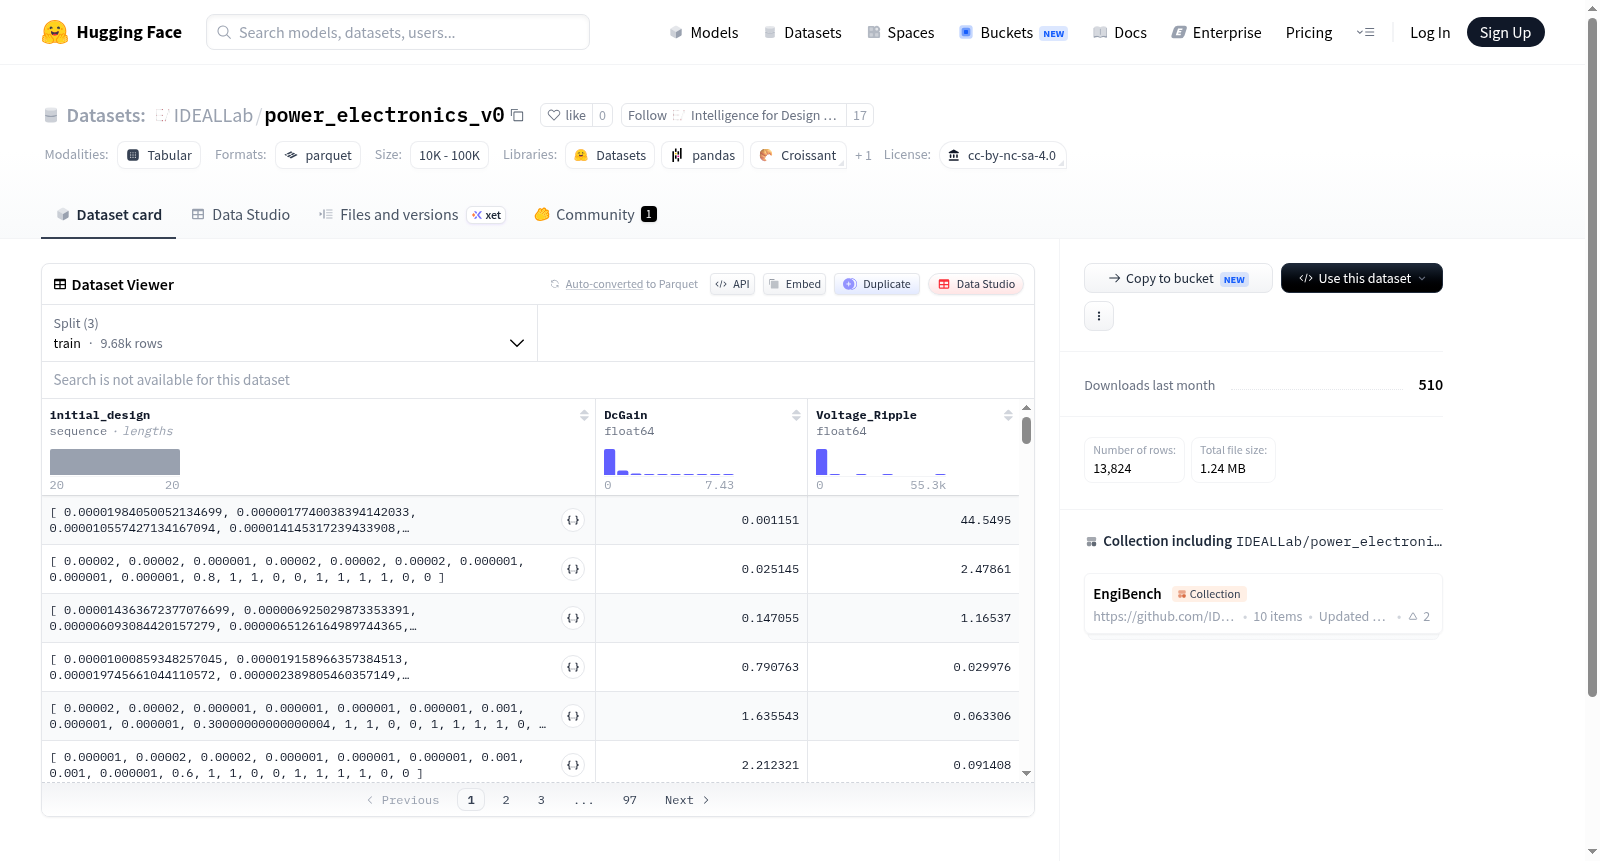Viewport: 1600px width, 861px height.
Task: Open the EngiBench collection card
Action: 1263,605
